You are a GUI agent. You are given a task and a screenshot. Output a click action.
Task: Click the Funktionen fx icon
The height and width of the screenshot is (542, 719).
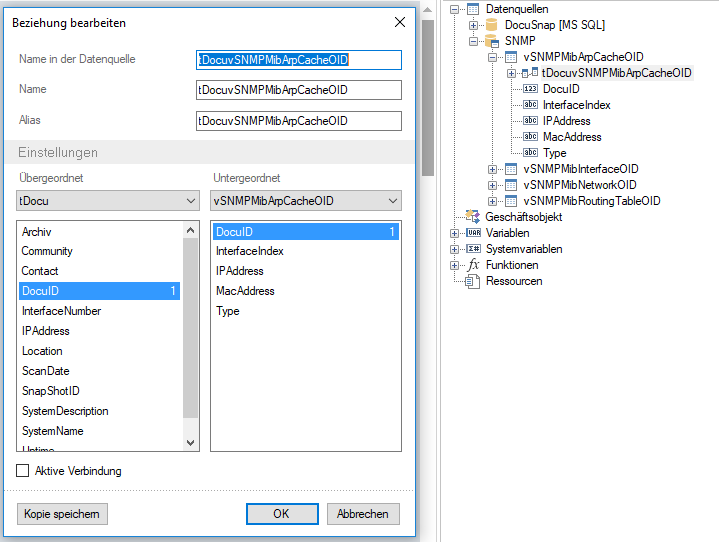(x=473, y=265)
